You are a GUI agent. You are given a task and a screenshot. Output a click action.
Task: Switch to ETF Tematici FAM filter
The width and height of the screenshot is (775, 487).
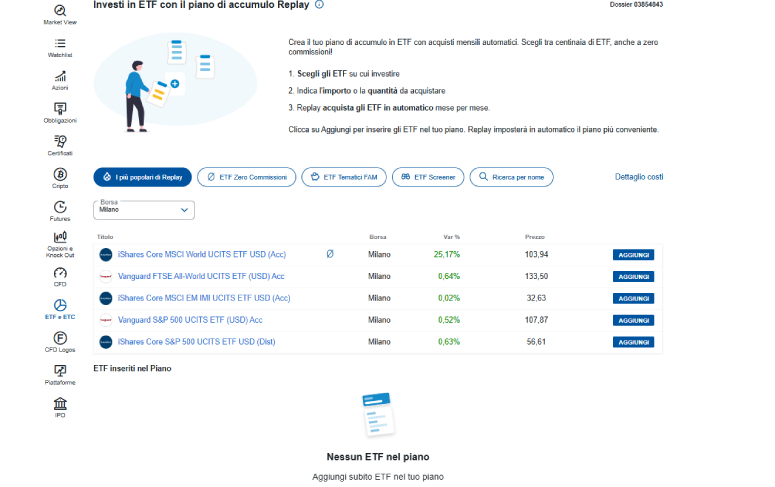coord(344,177)
